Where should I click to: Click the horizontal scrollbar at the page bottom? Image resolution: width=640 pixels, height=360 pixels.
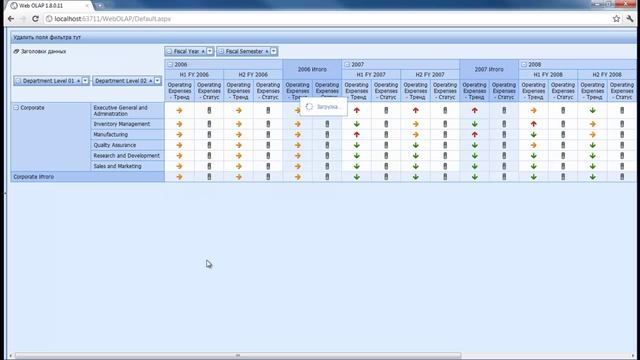[x=238, y=356]
